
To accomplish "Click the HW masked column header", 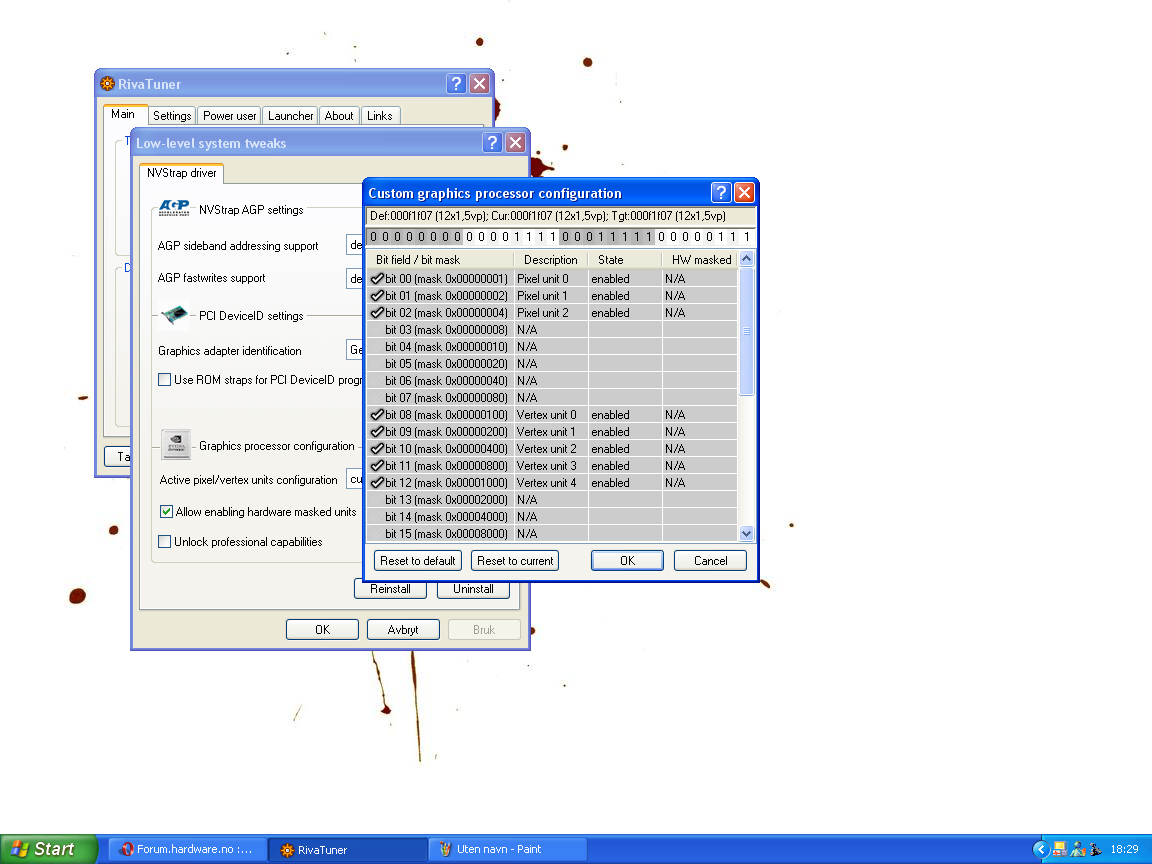I will pos(700,259).
